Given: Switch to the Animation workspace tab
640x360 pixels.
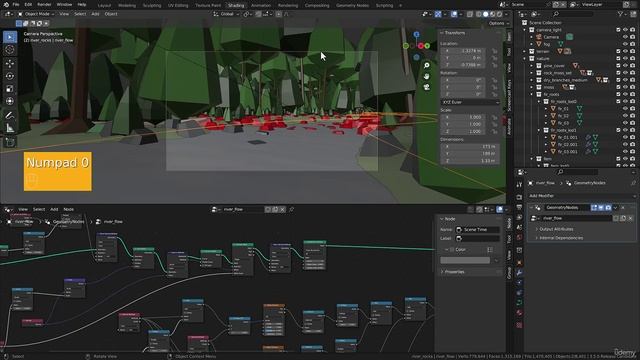Looking at the screenshot, I should [260, 5].
